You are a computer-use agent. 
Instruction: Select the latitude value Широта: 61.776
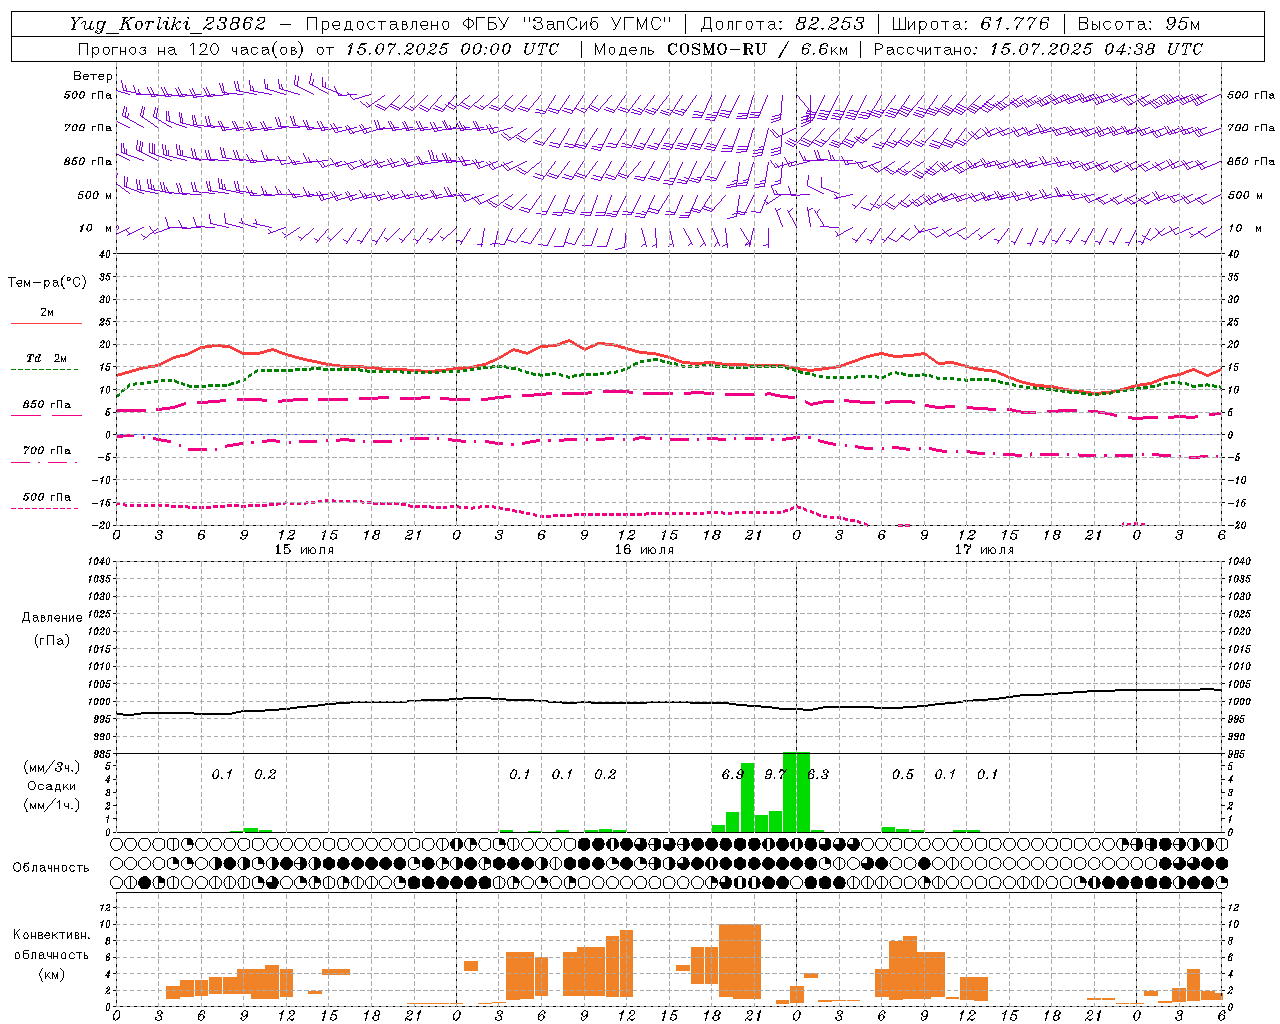tap(971, 24)
